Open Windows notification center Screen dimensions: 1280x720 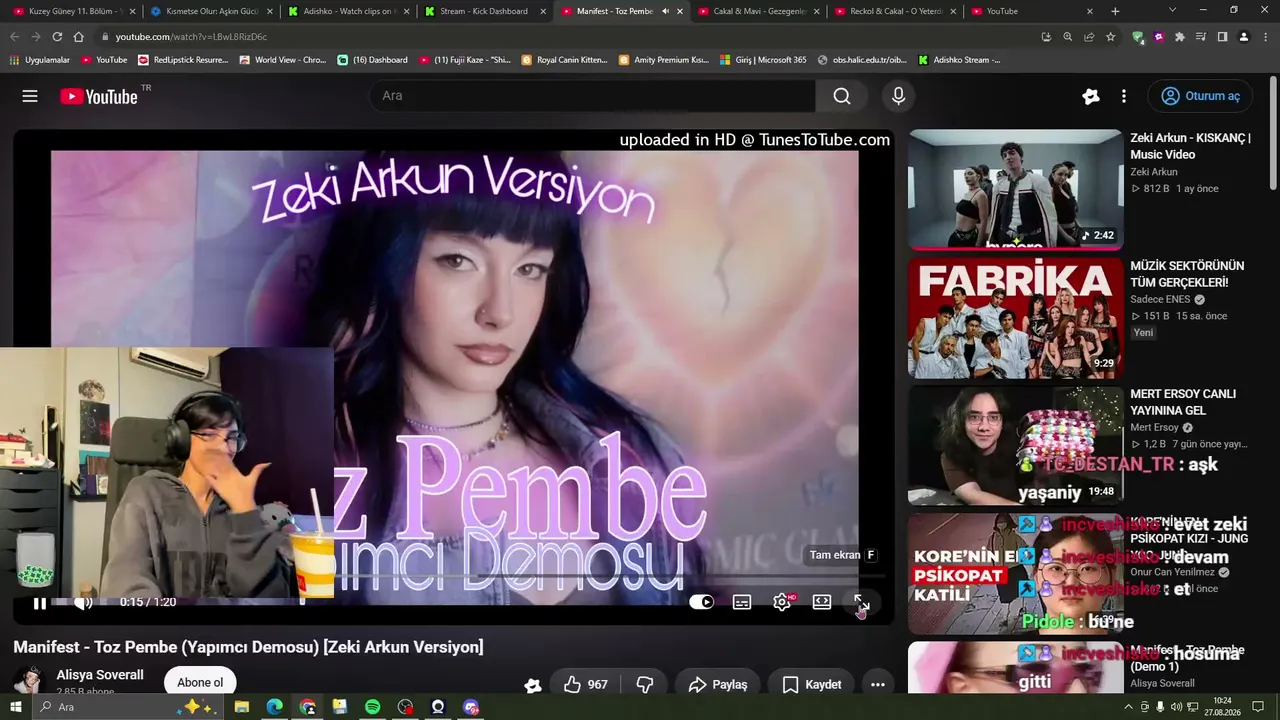pyautogui.click(x=1258, y=707)
